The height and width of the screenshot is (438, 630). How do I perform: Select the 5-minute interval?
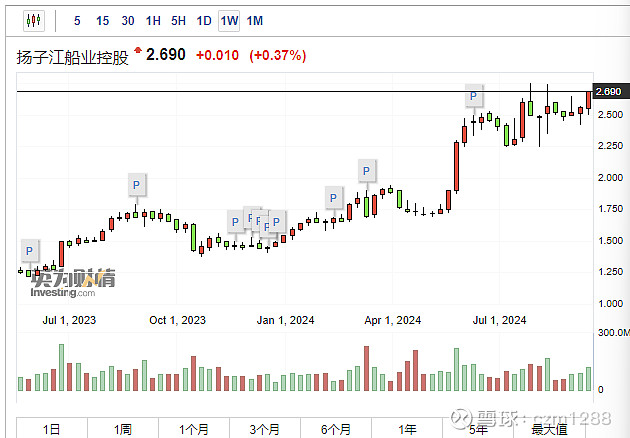pos(77,20)
